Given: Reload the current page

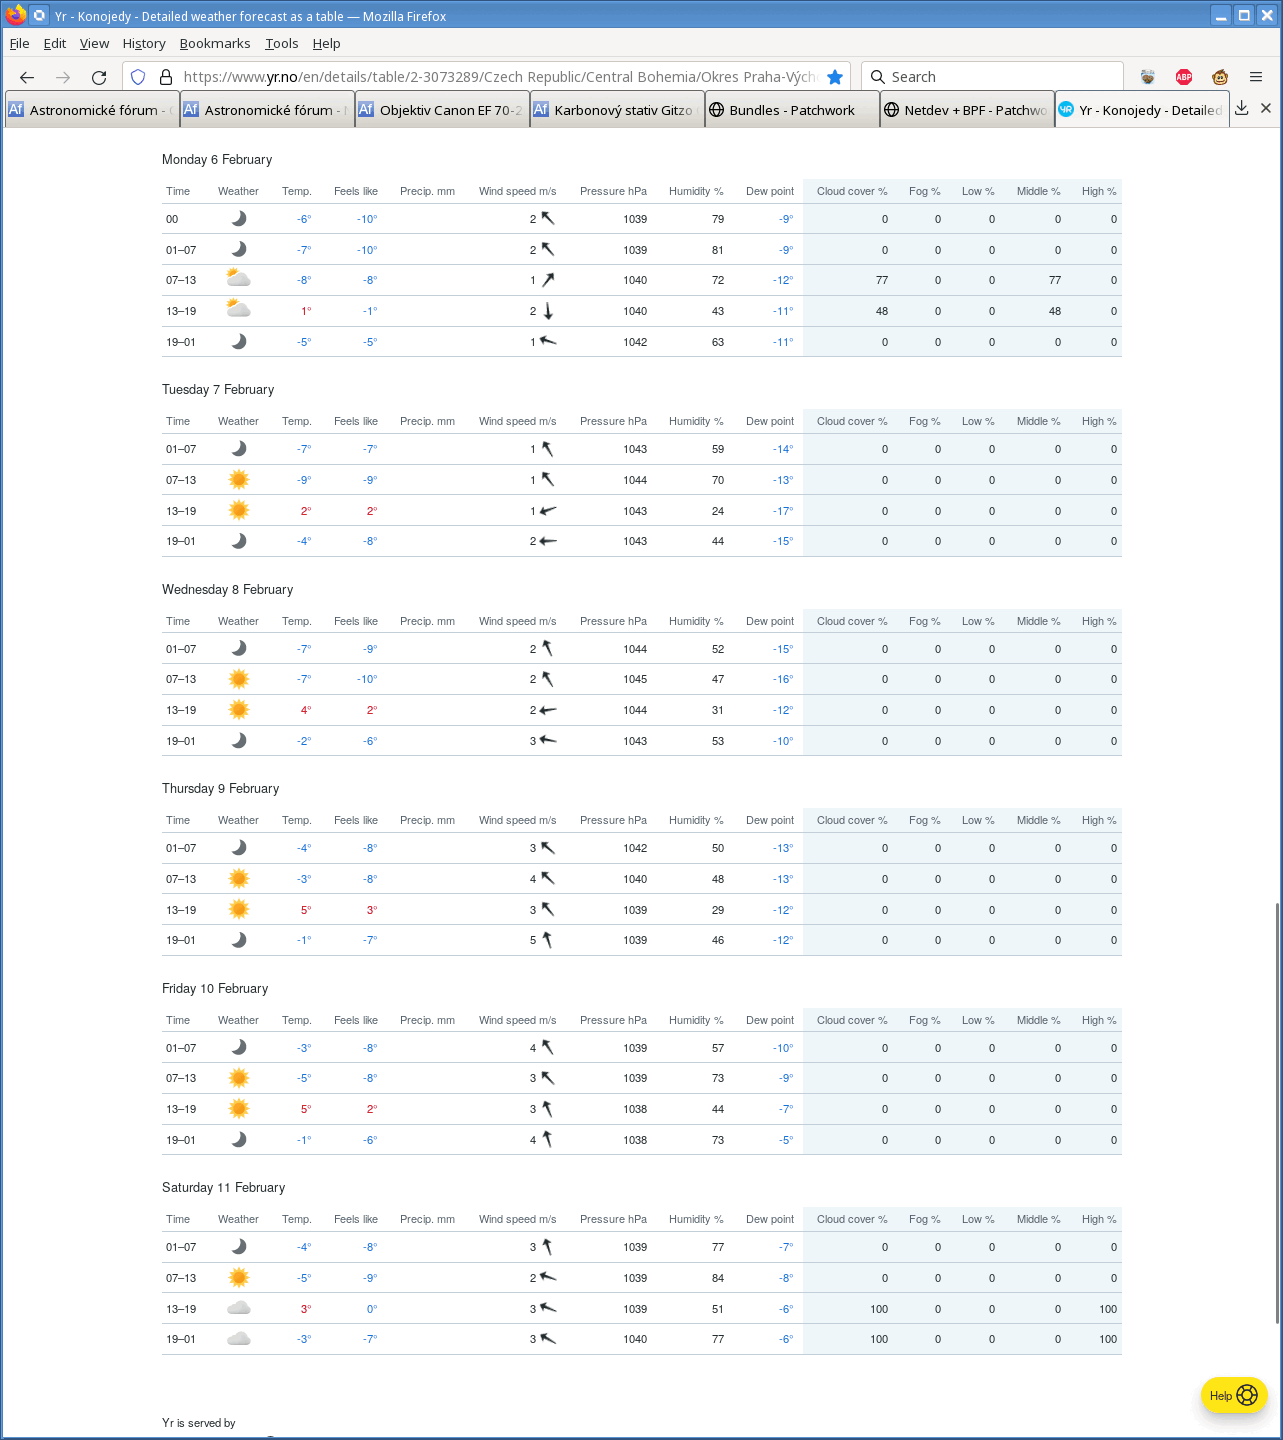Looking at the screenshot, I should coord(99,77).
